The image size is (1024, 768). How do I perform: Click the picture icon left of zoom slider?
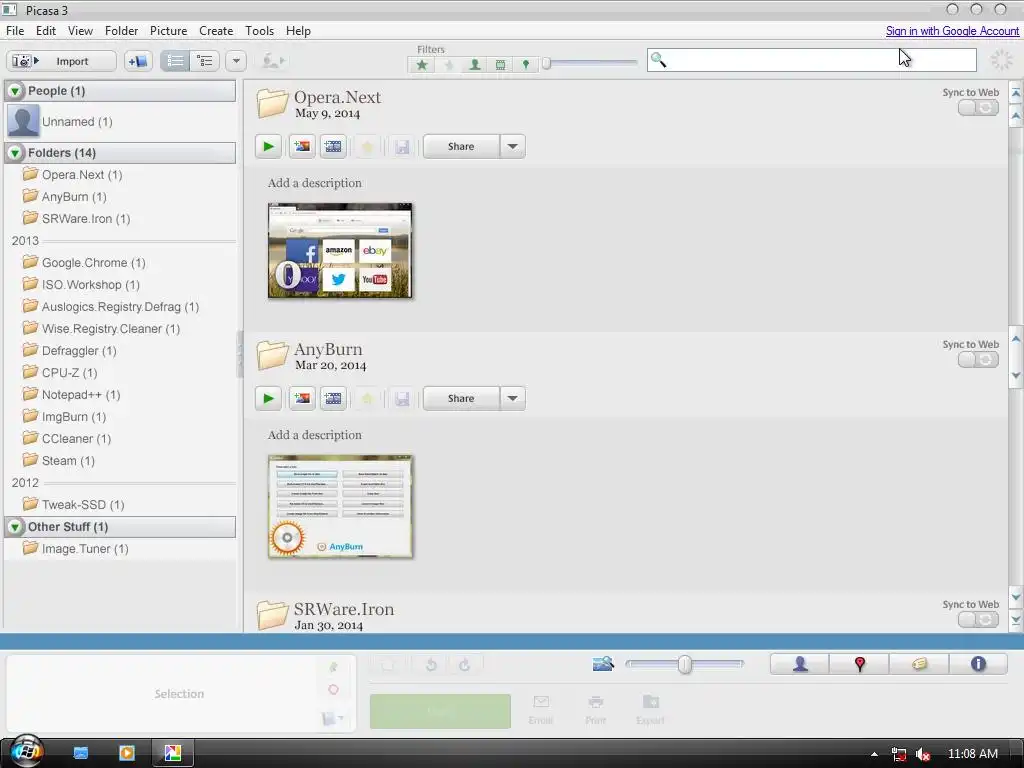pyautogui.click(x=603, y=664)
